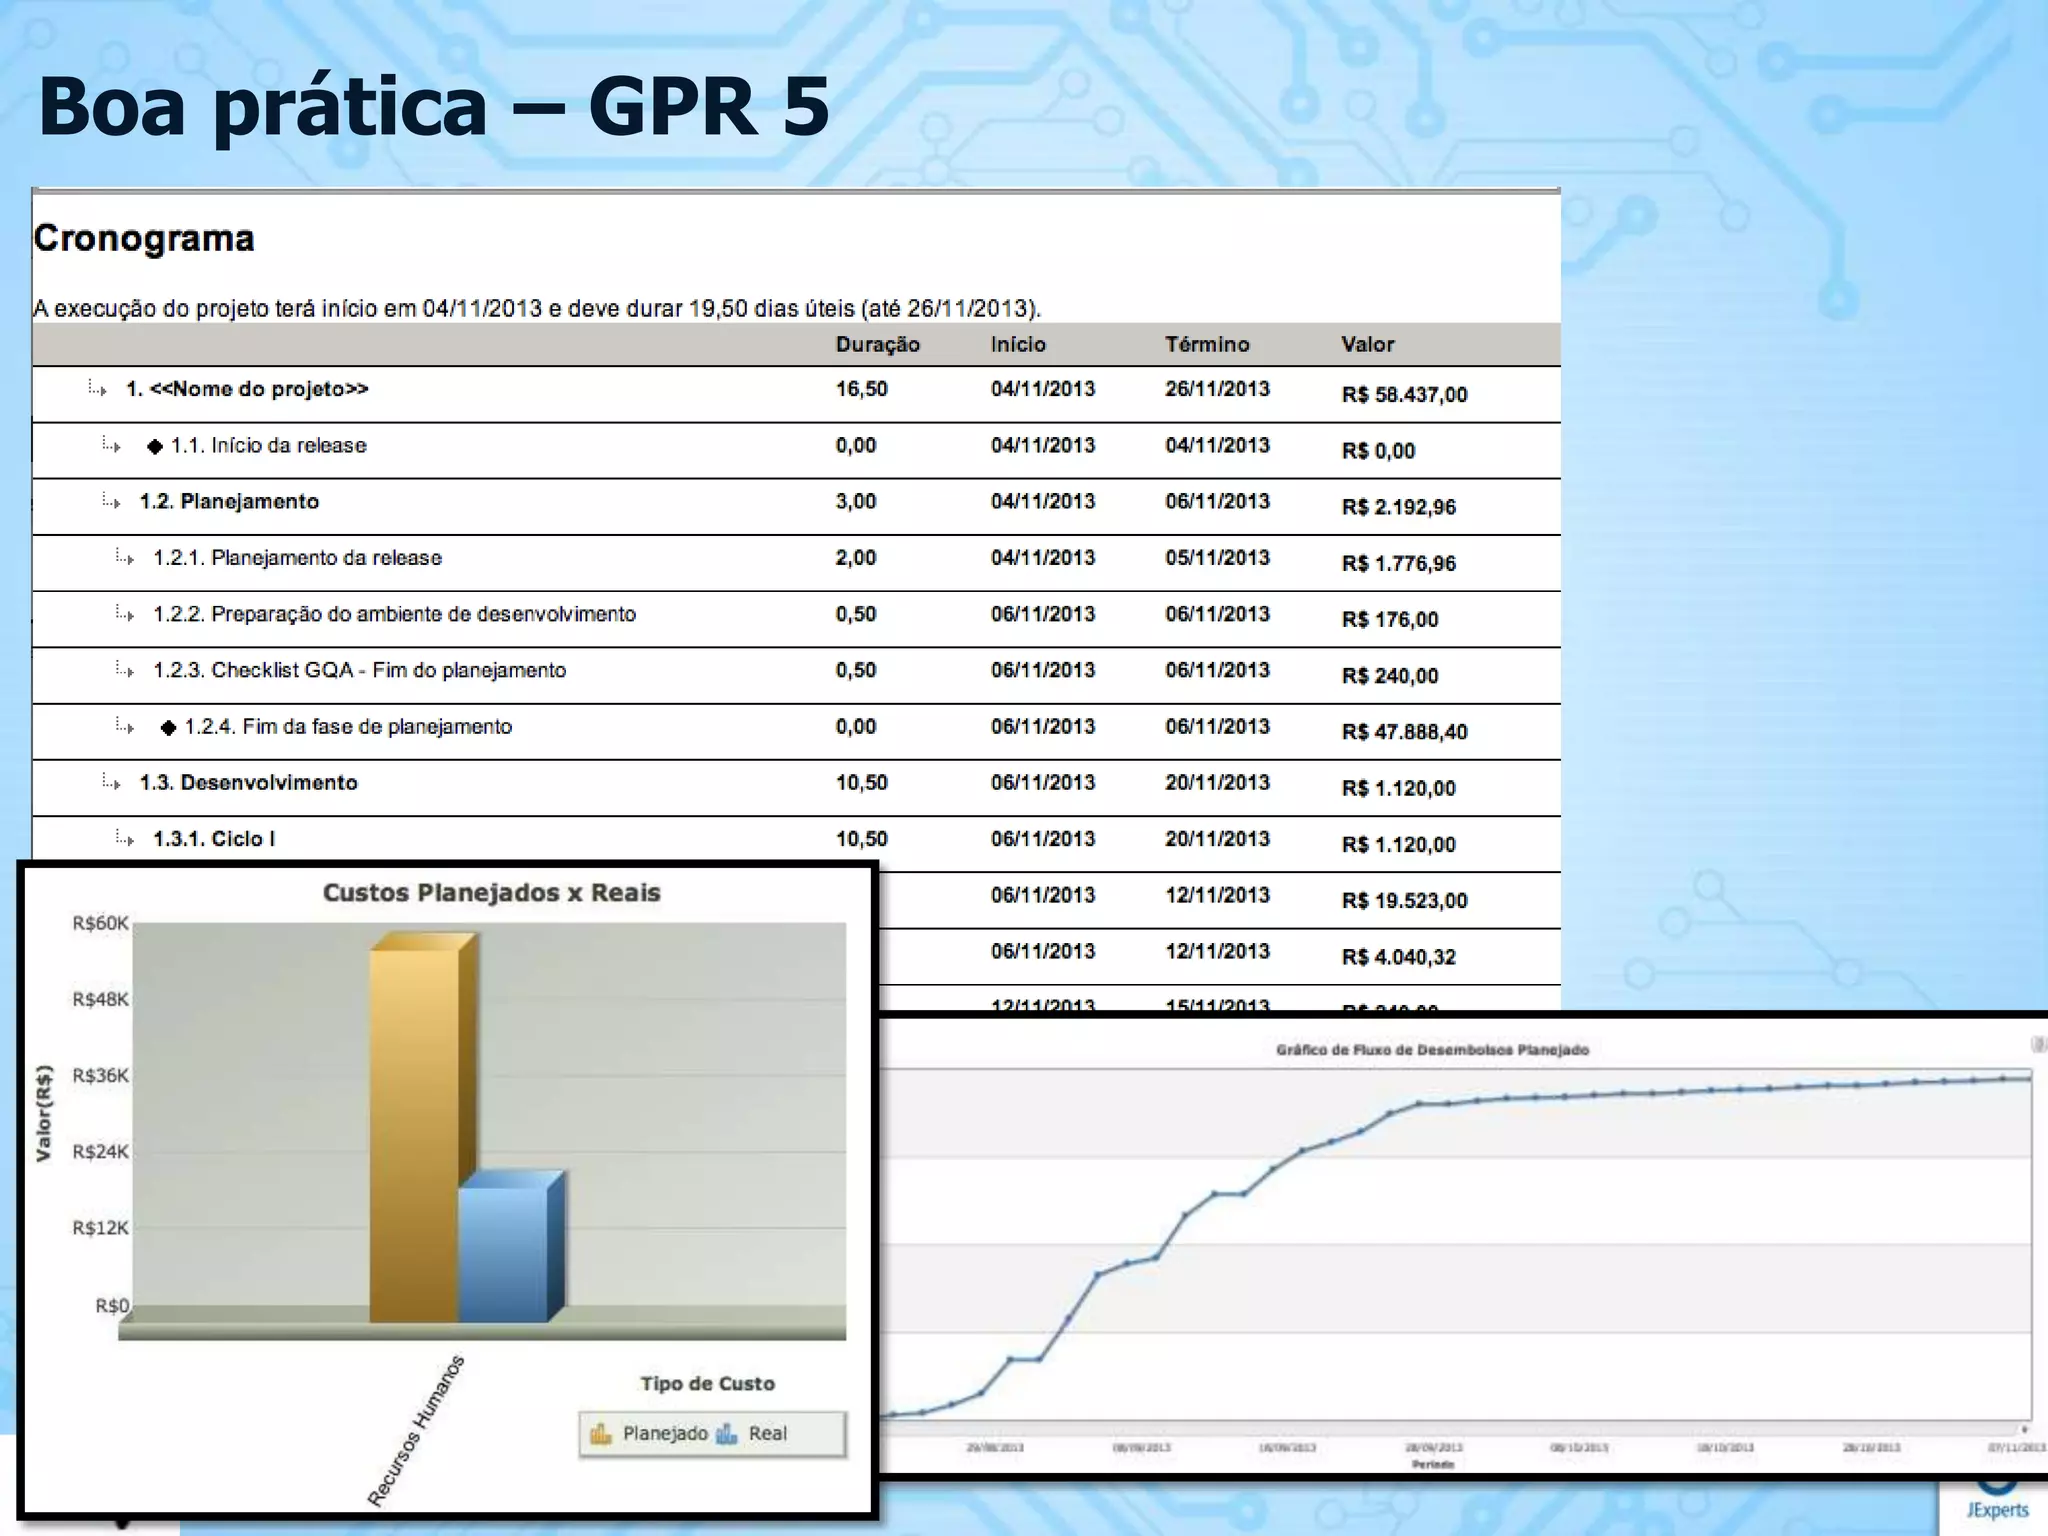The width and height of the screenshot is (2048, 1536).
Task: Click the milestone diamond for 'Início da release'
Action: click(x=155, y=447)
